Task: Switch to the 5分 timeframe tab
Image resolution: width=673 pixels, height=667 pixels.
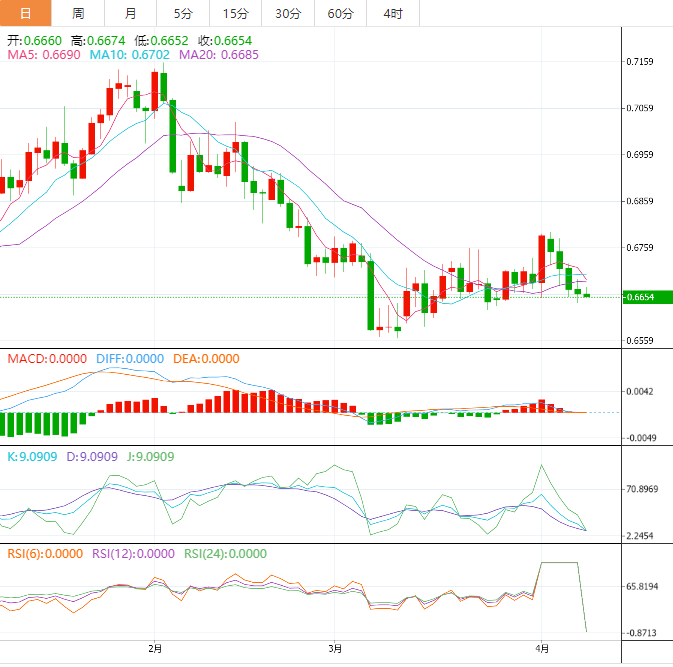Action: 183,13
